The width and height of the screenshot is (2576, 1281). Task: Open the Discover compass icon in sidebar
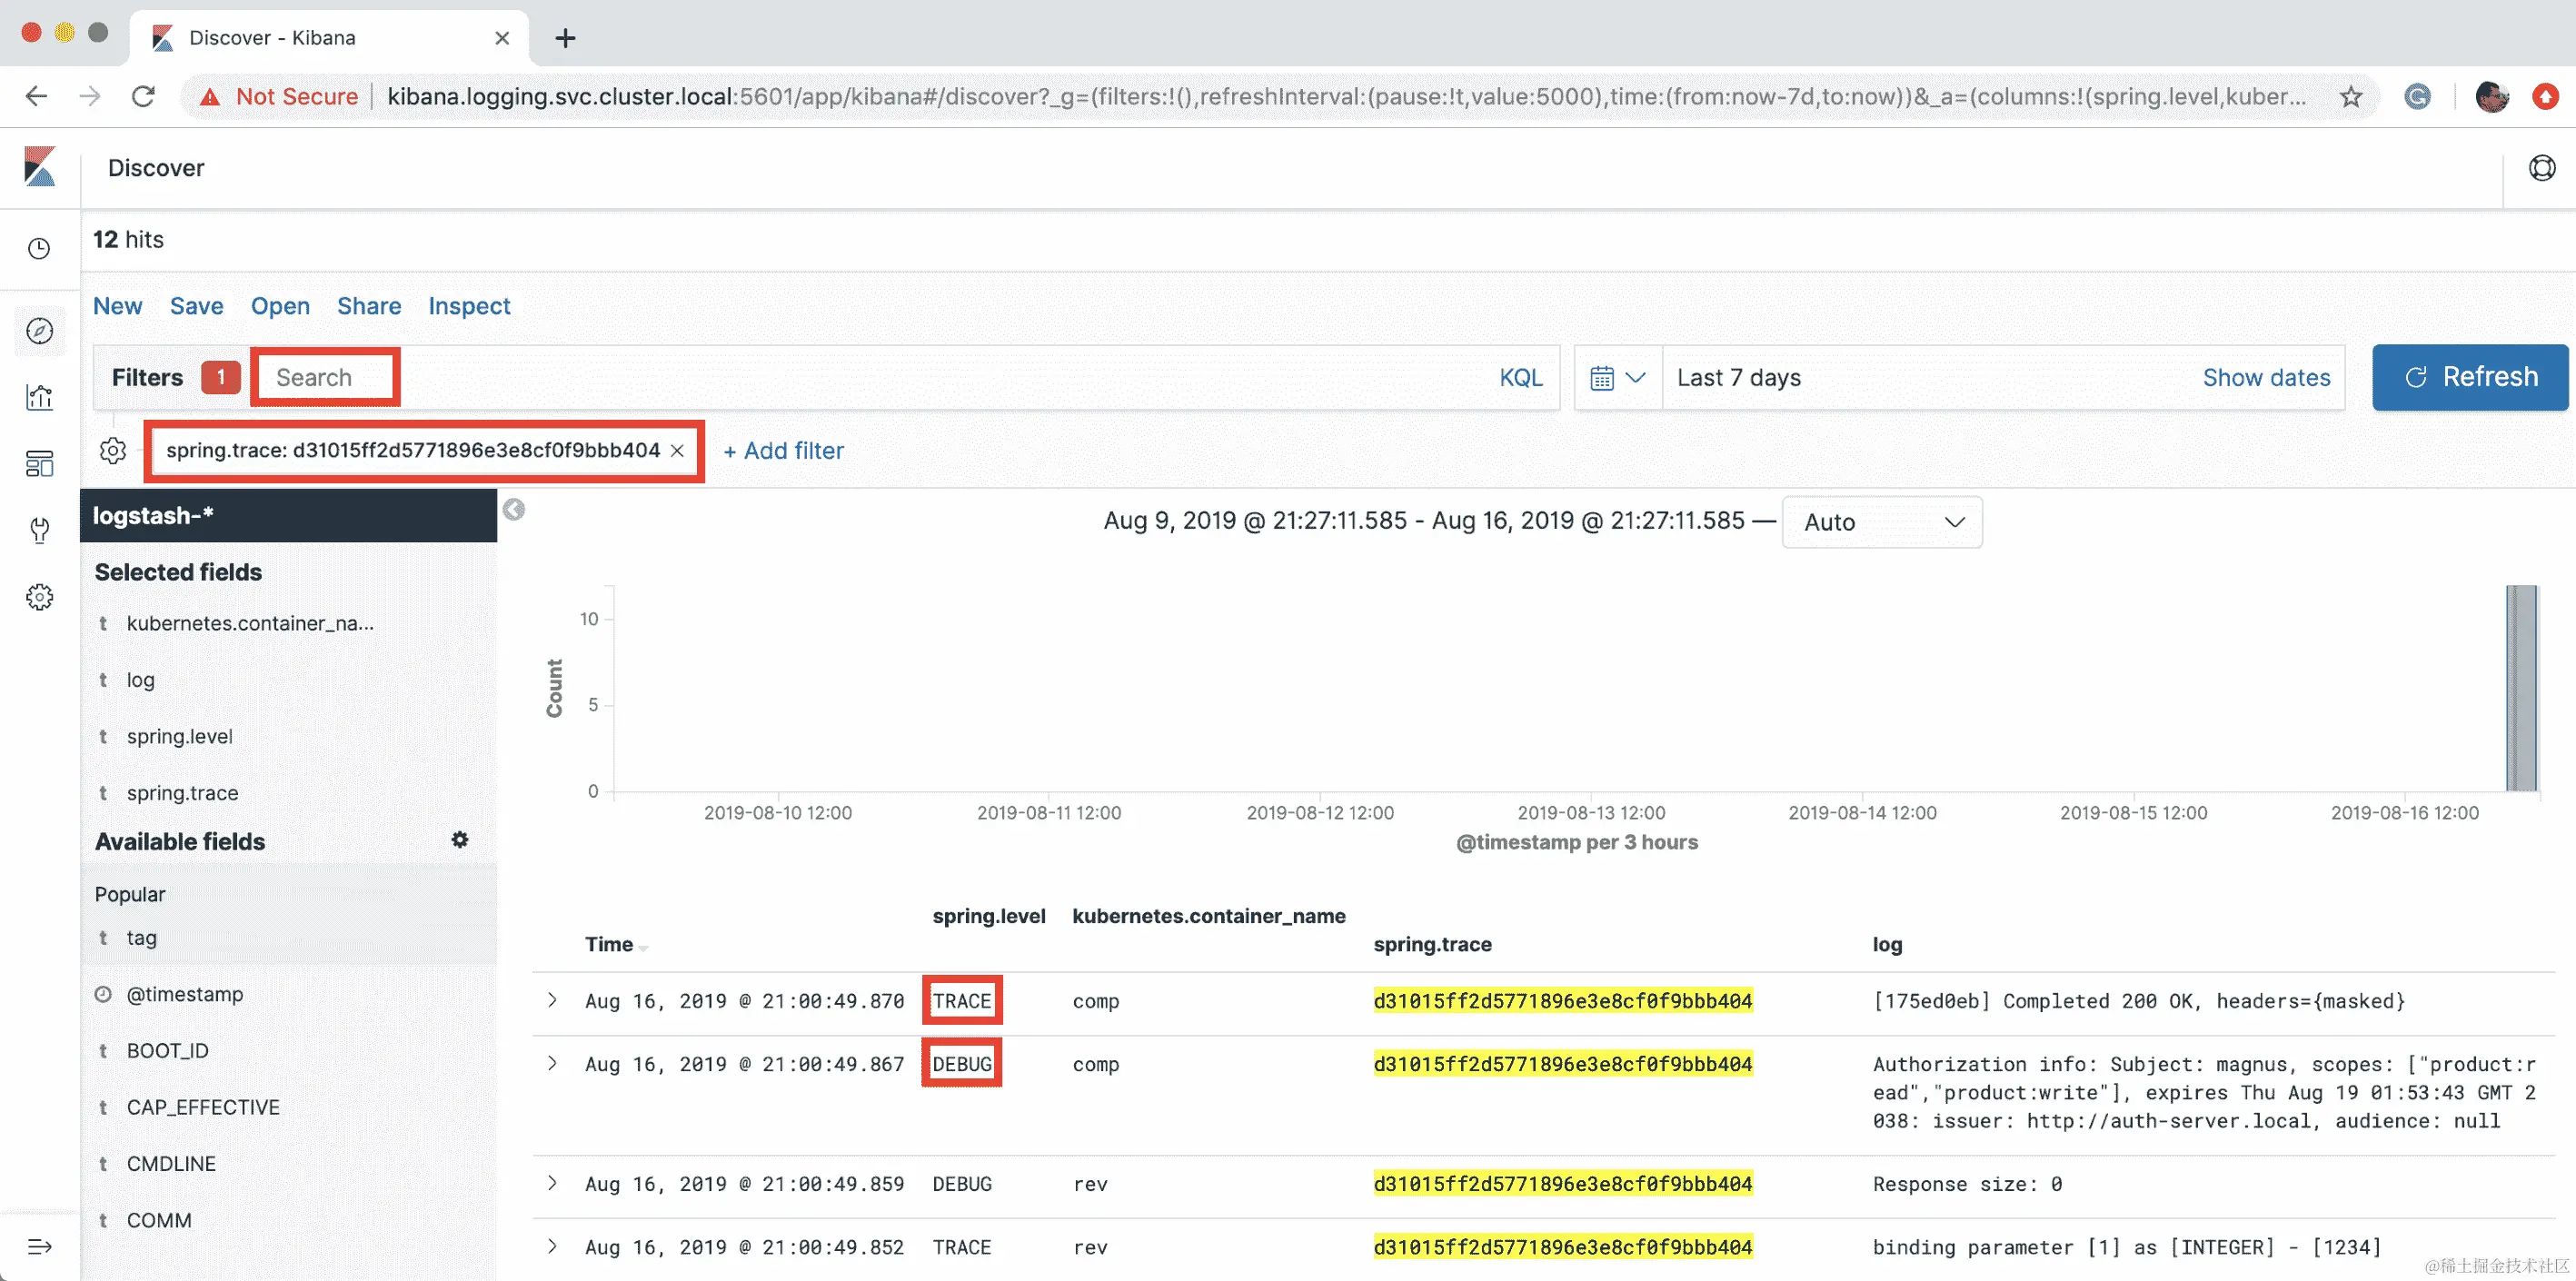point(39,331)
